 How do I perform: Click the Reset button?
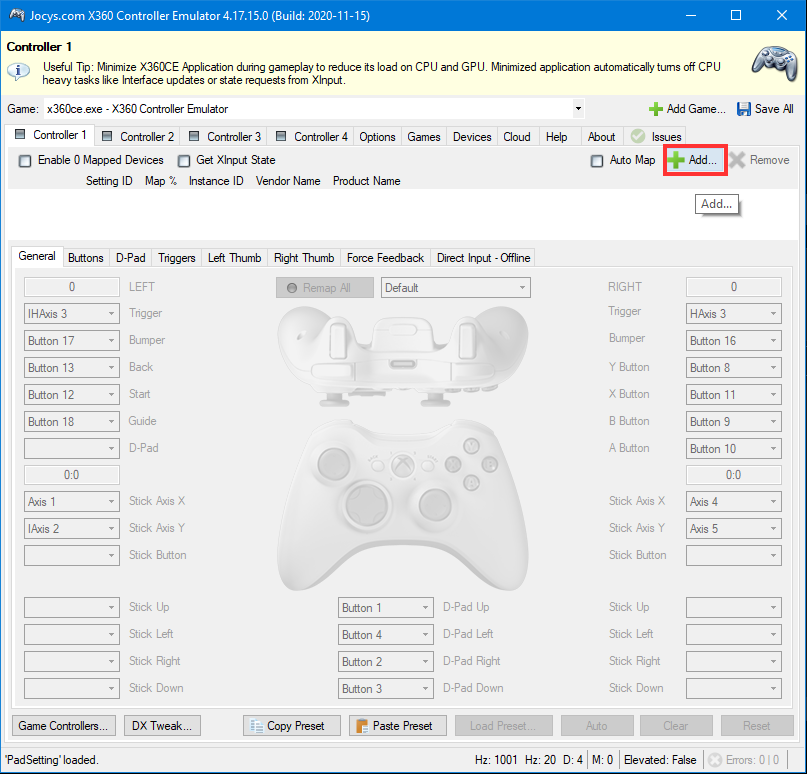click(x=757, y=726)
